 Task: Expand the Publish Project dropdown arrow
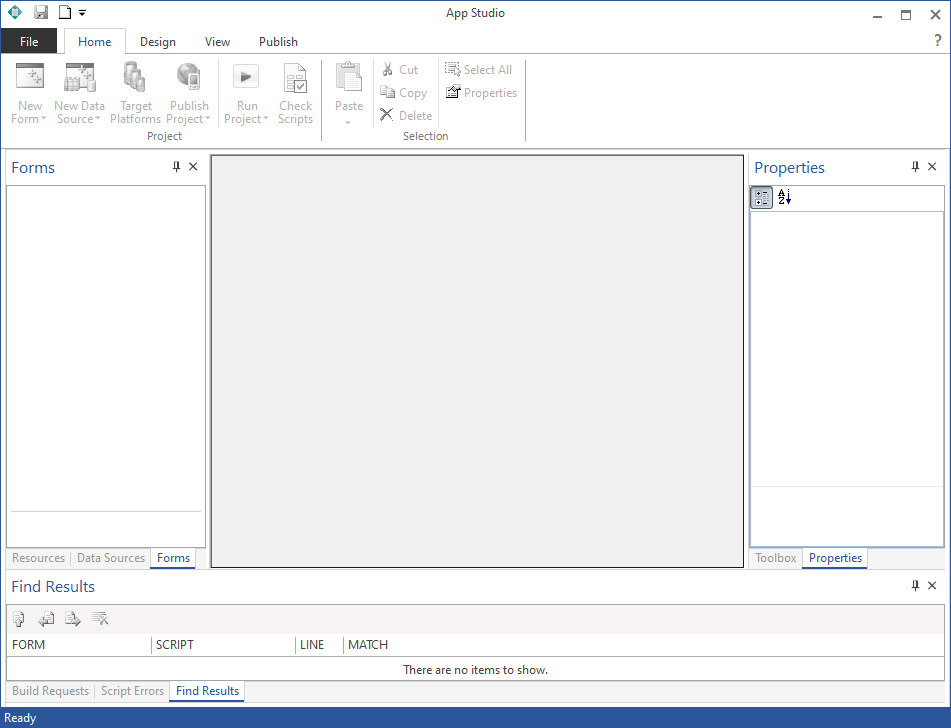click(x=207, y=119)
